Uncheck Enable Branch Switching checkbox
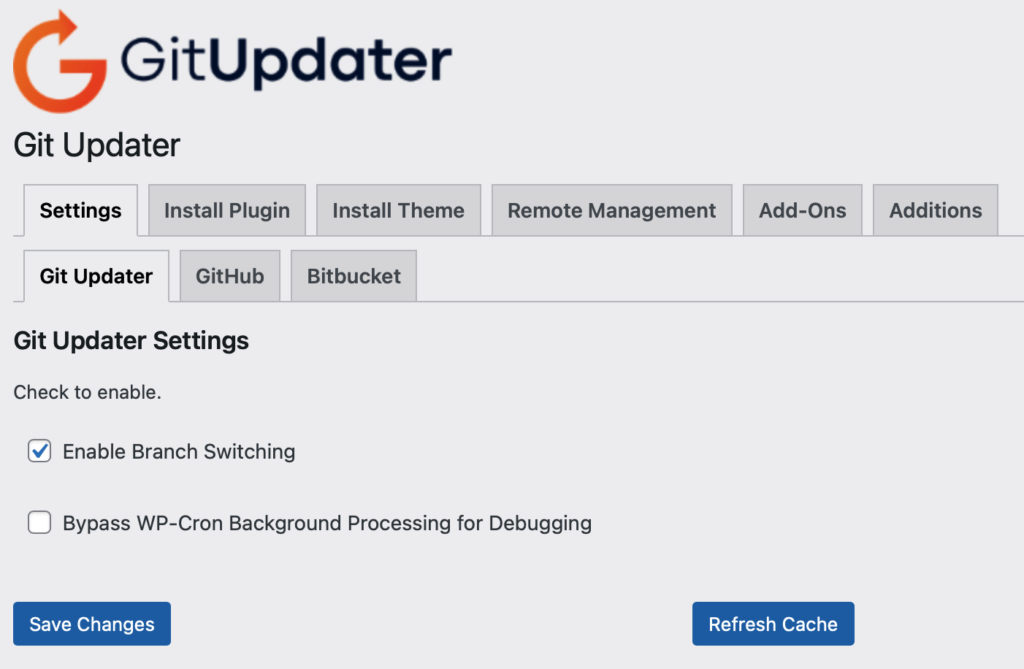This screenshot has height=669, width=1024. pyautogui.click(x=39, y=451)
